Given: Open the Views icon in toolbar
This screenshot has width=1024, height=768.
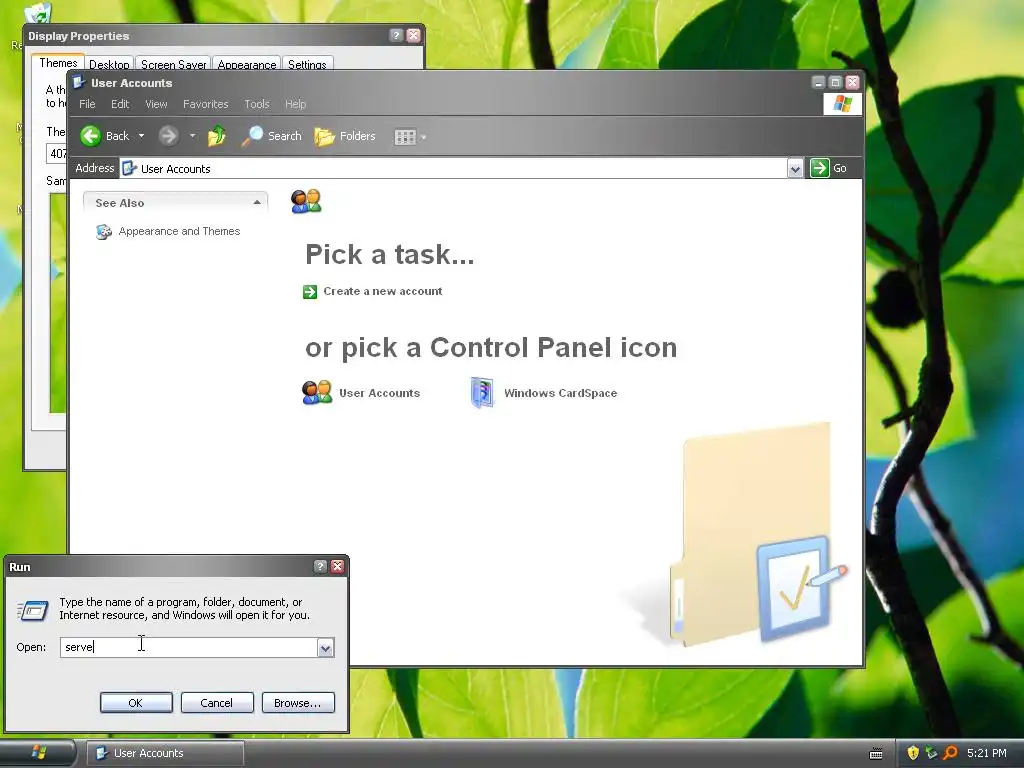Looking at the screenshot, I should click(405, 136).
